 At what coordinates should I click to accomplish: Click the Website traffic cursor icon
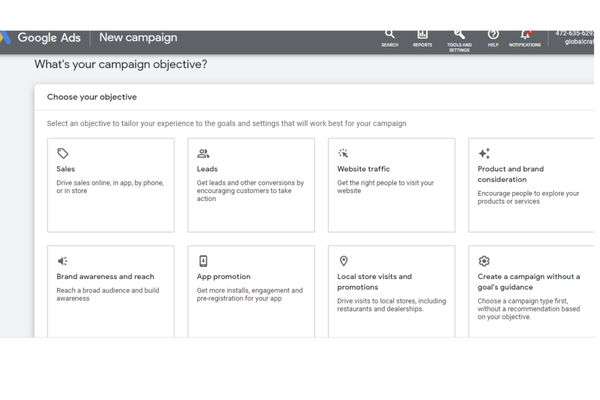click(343, 153)
